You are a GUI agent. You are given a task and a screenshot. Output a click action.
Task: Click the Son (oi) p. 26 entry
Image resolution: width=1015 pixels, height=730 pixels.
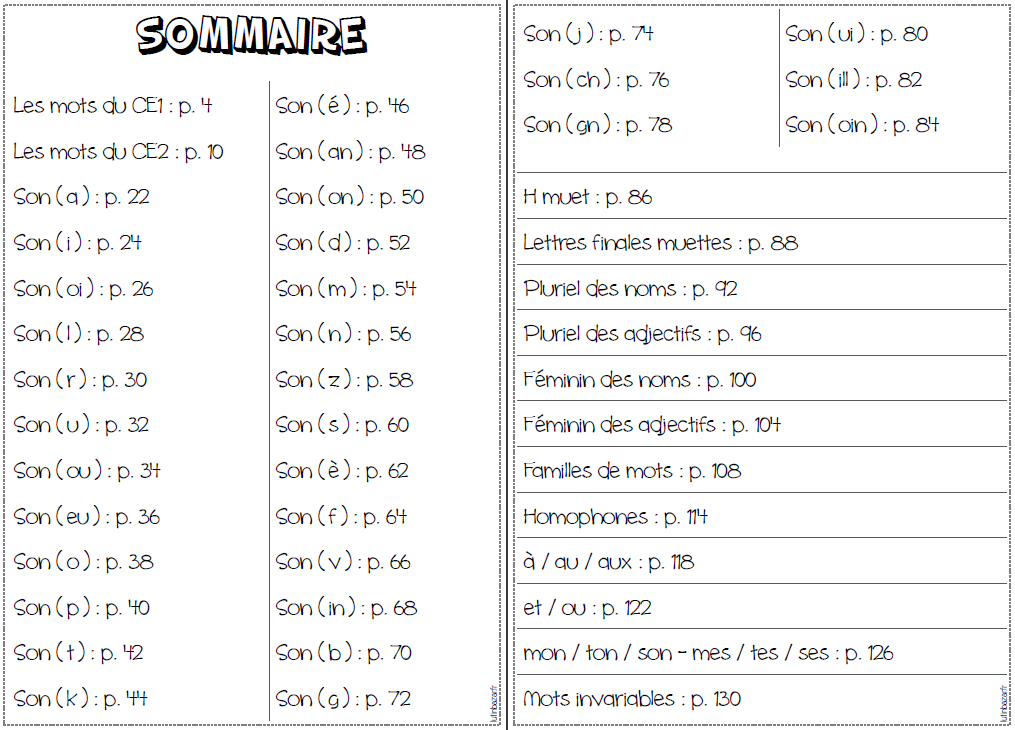tap(84, 289)
